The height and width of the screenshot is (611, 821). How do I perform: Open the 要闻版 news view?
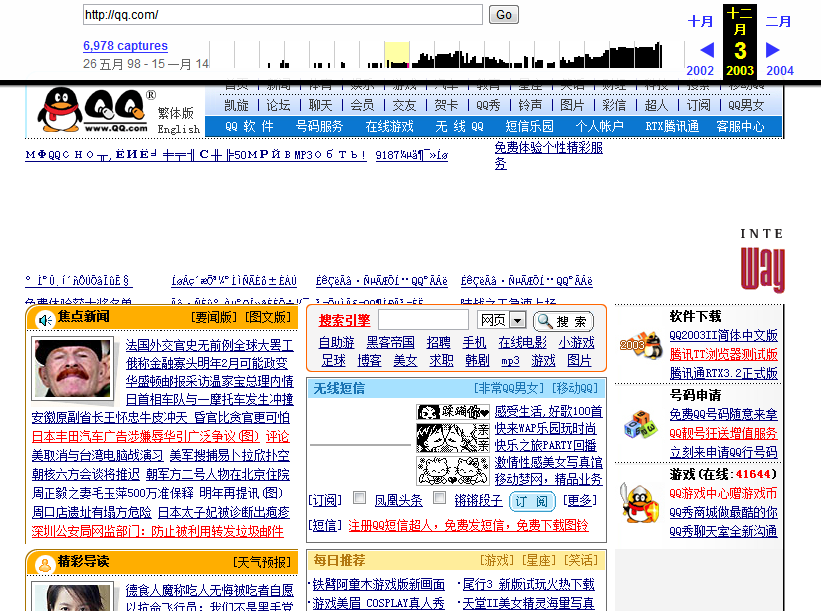pos(214,317)
